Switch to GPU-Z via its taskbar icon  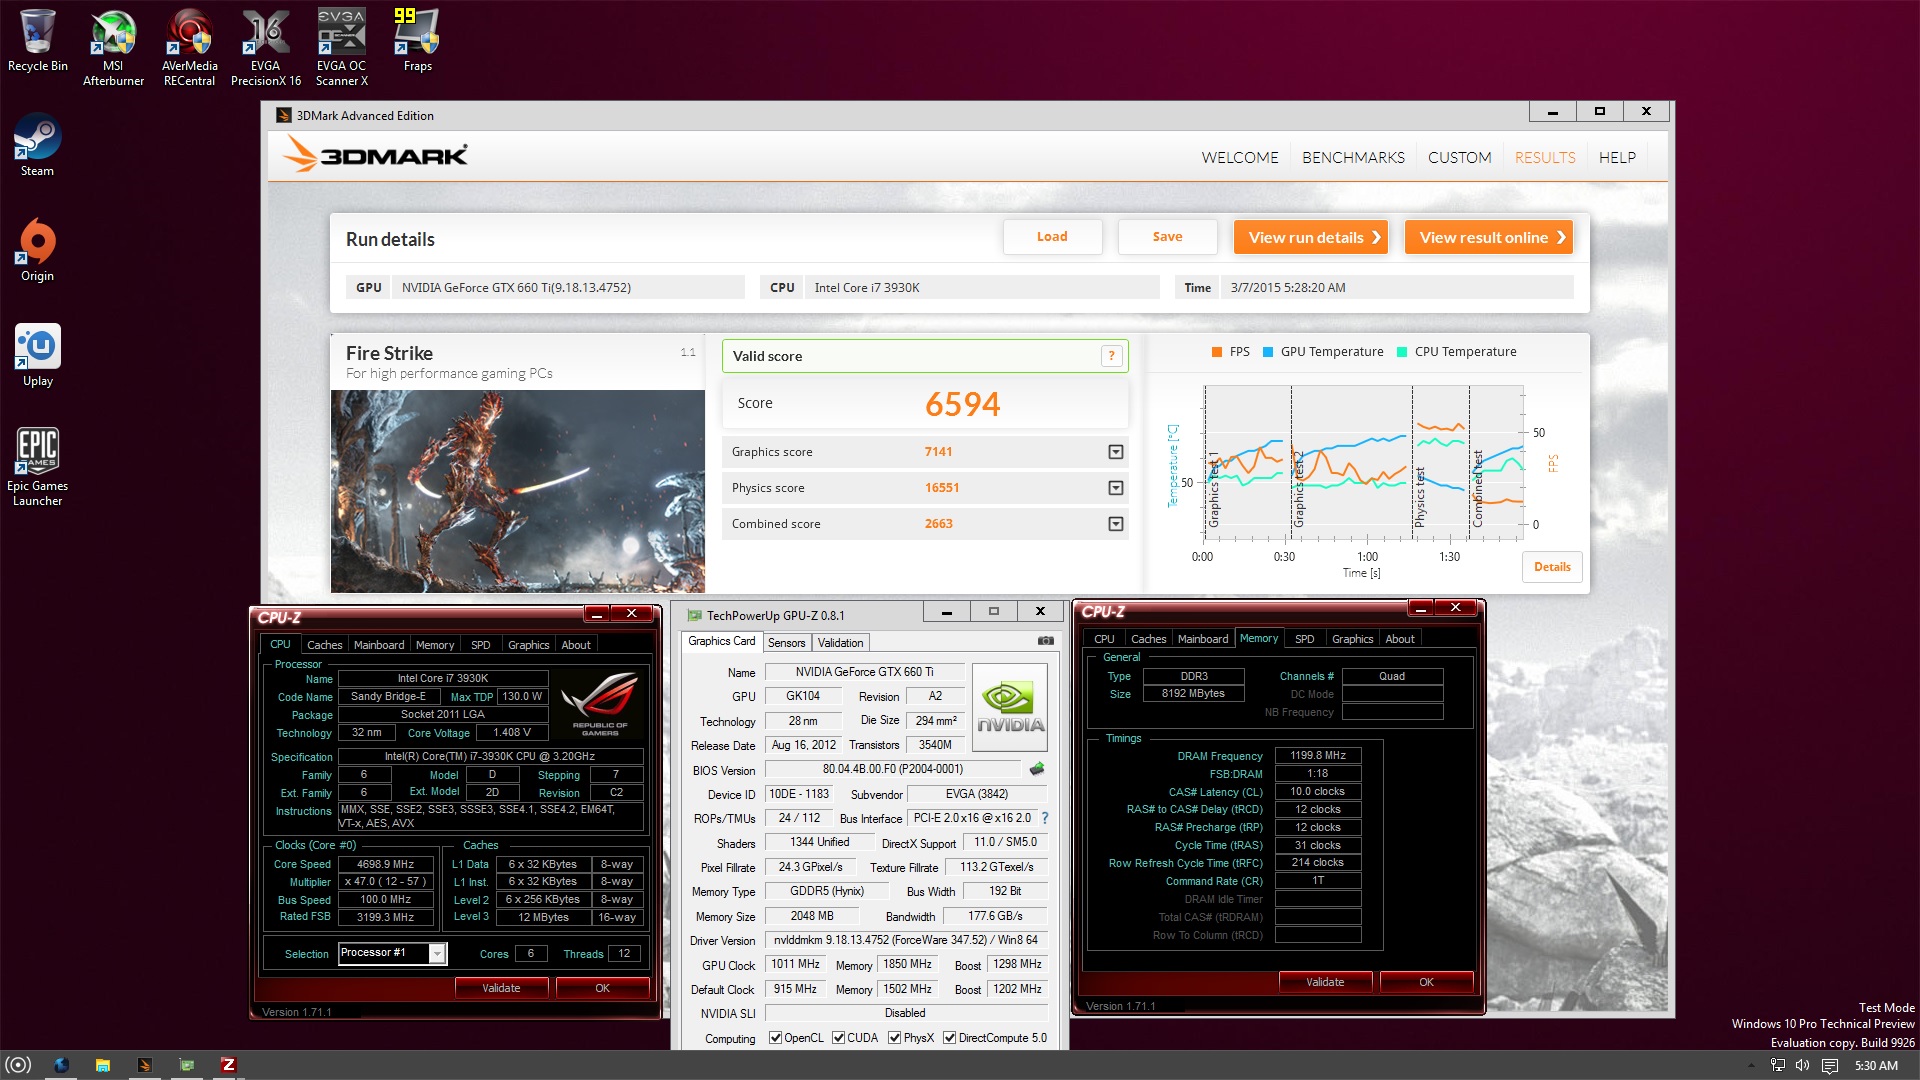click(x=186, y=1065)
